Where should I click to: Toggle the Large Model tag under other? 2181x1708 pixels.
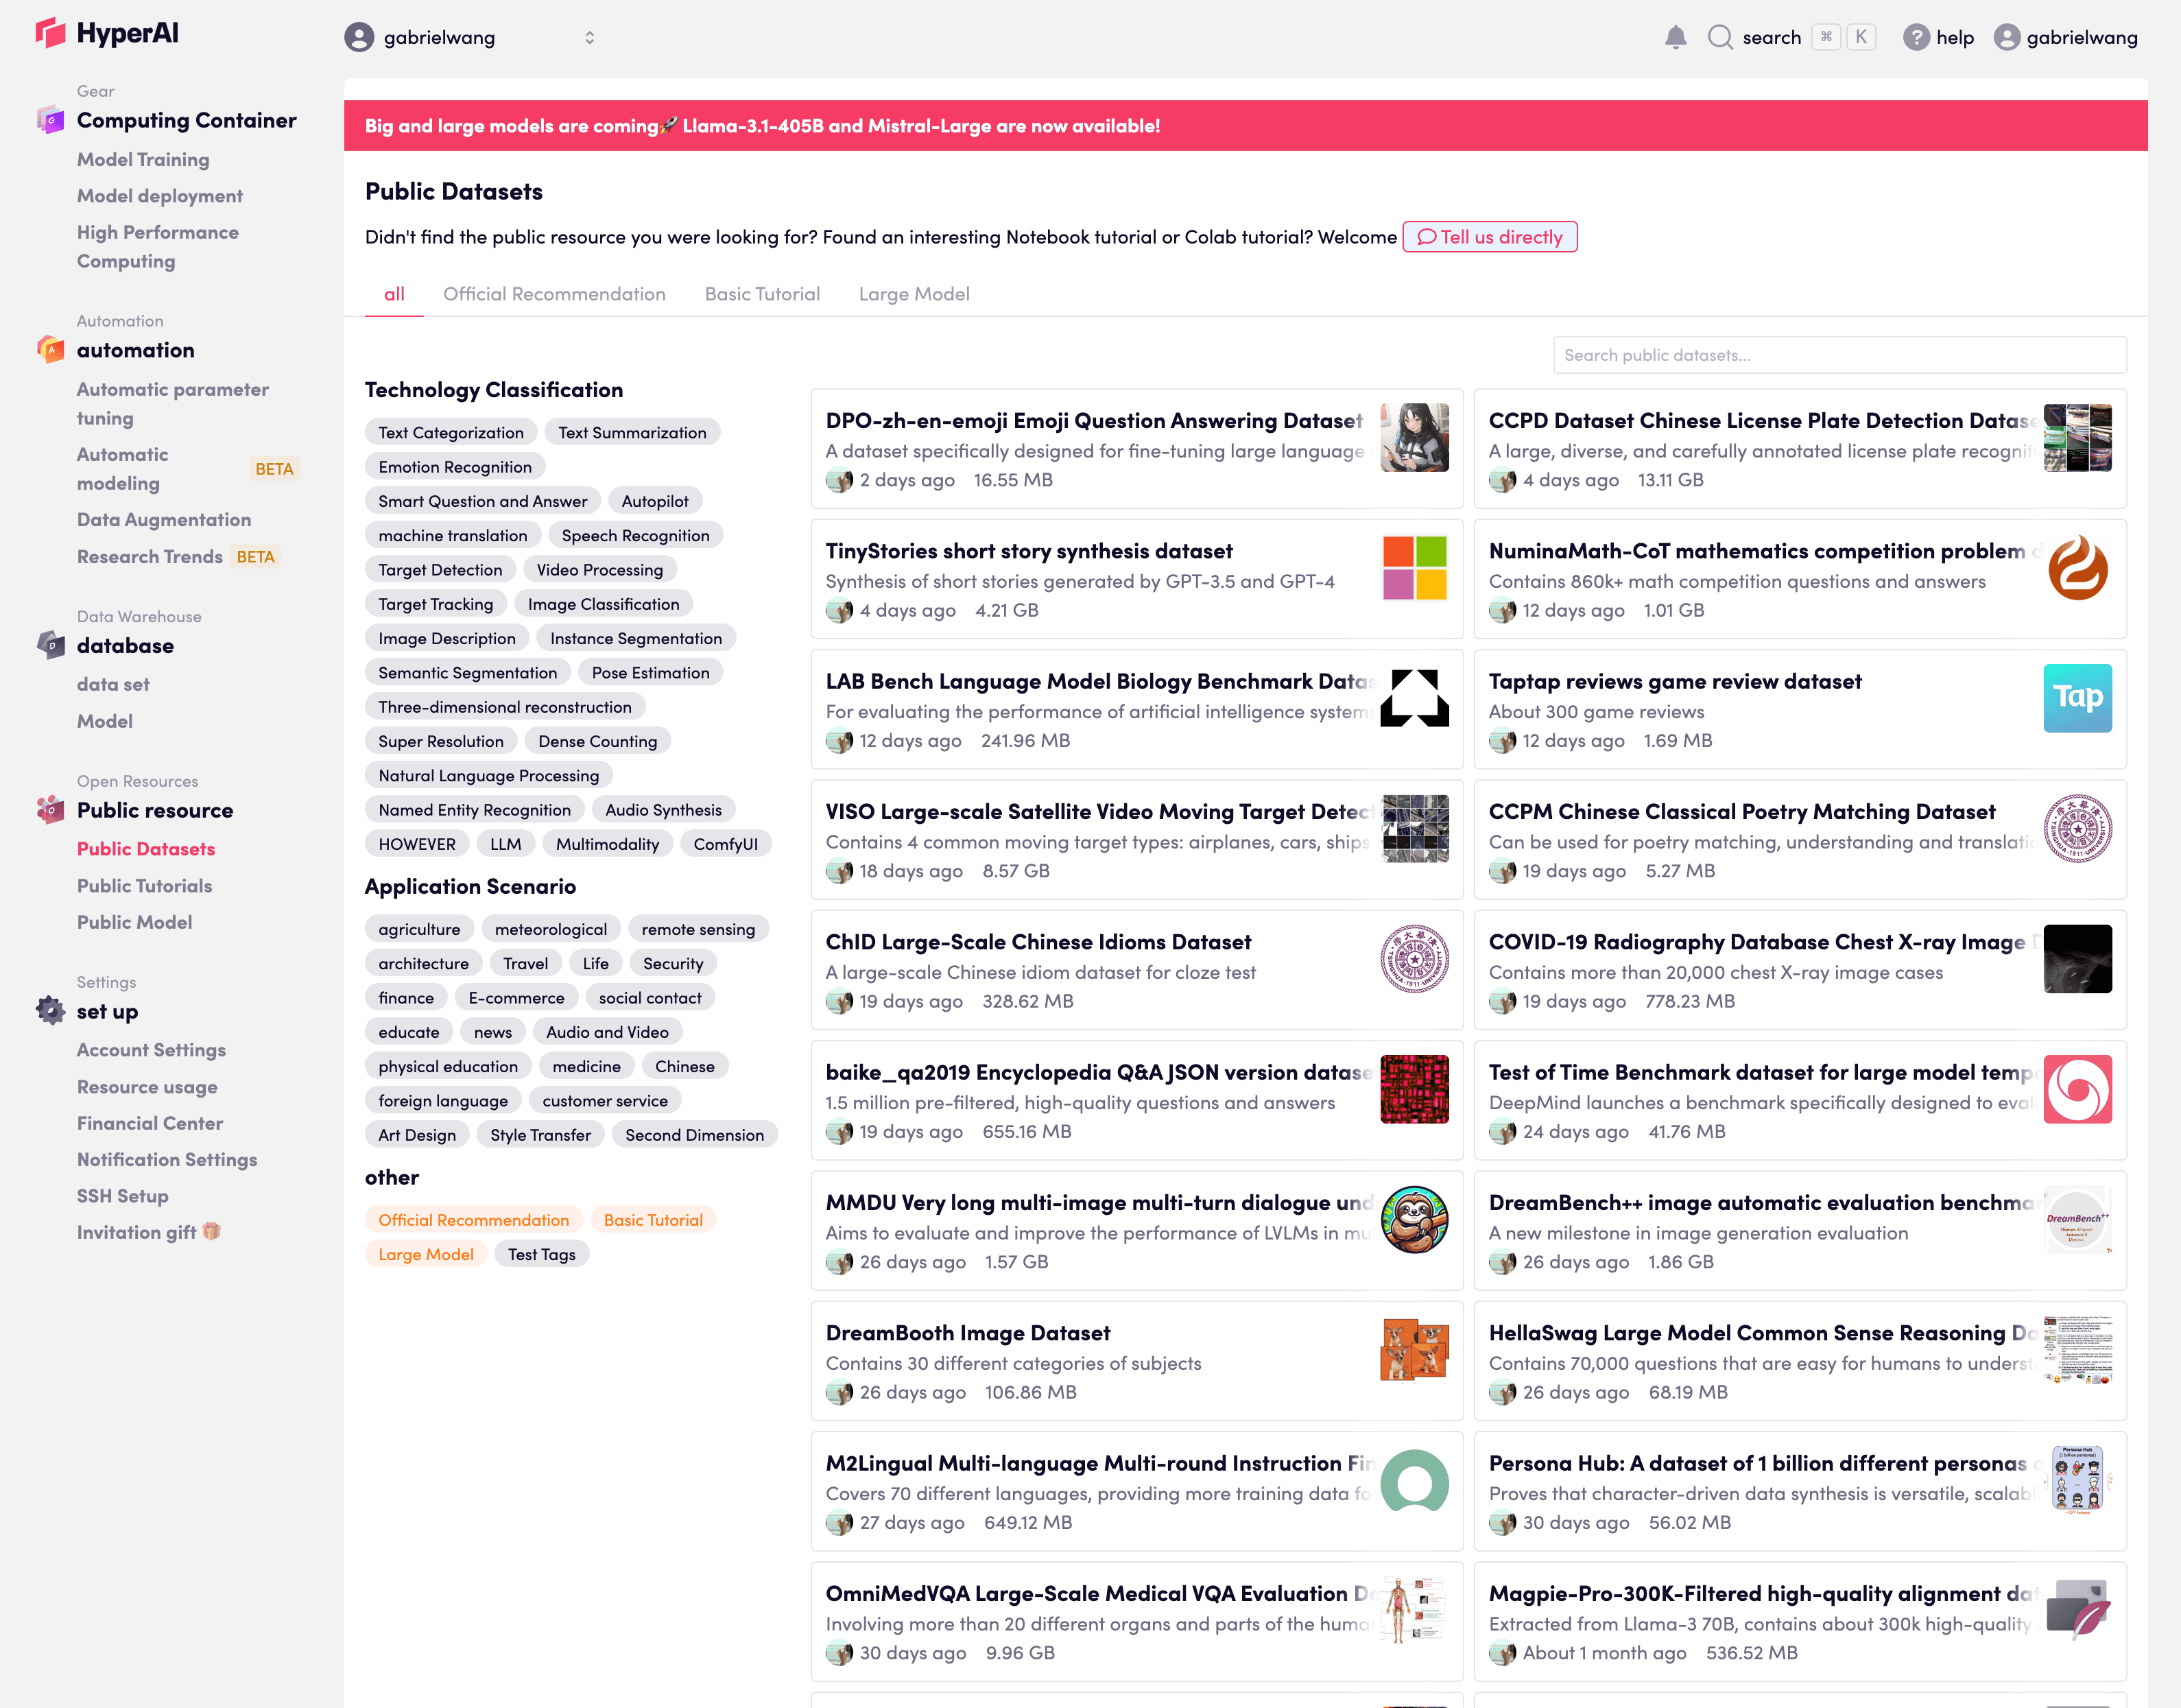pyautogui.click(x=425, y=1254)
